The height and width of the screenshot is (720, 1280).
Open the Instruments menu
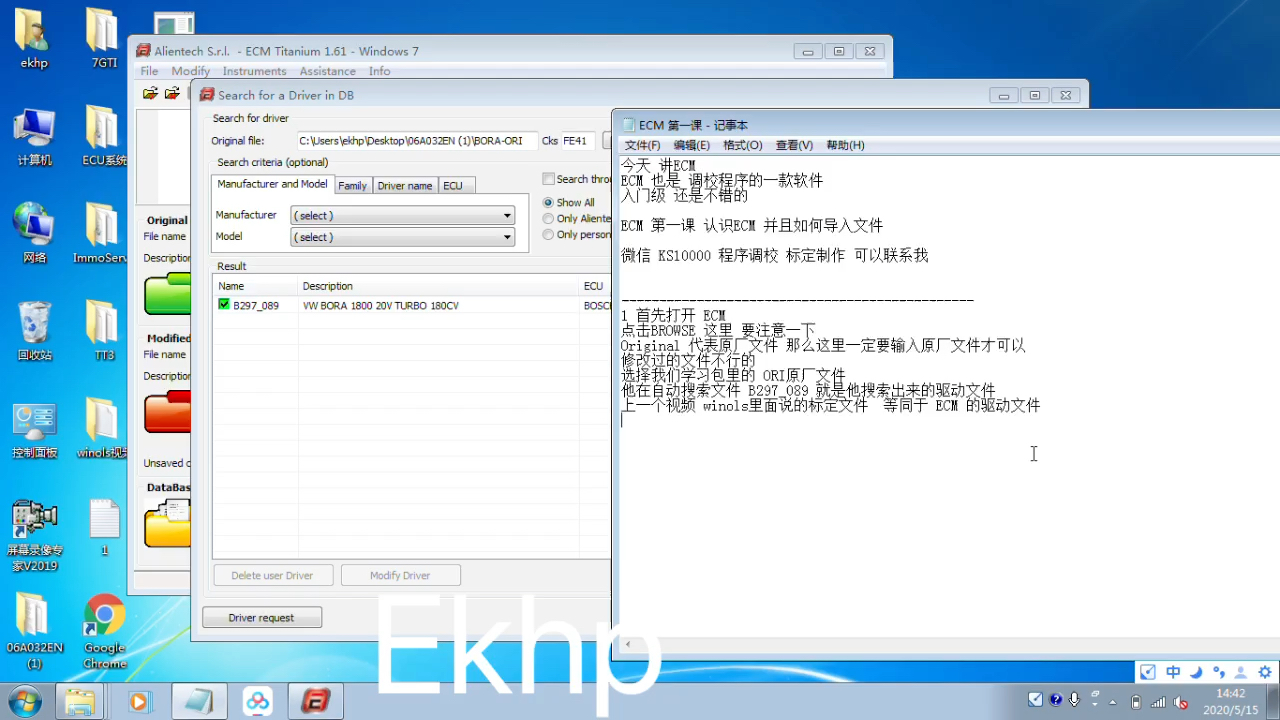(x=254, y=71)
